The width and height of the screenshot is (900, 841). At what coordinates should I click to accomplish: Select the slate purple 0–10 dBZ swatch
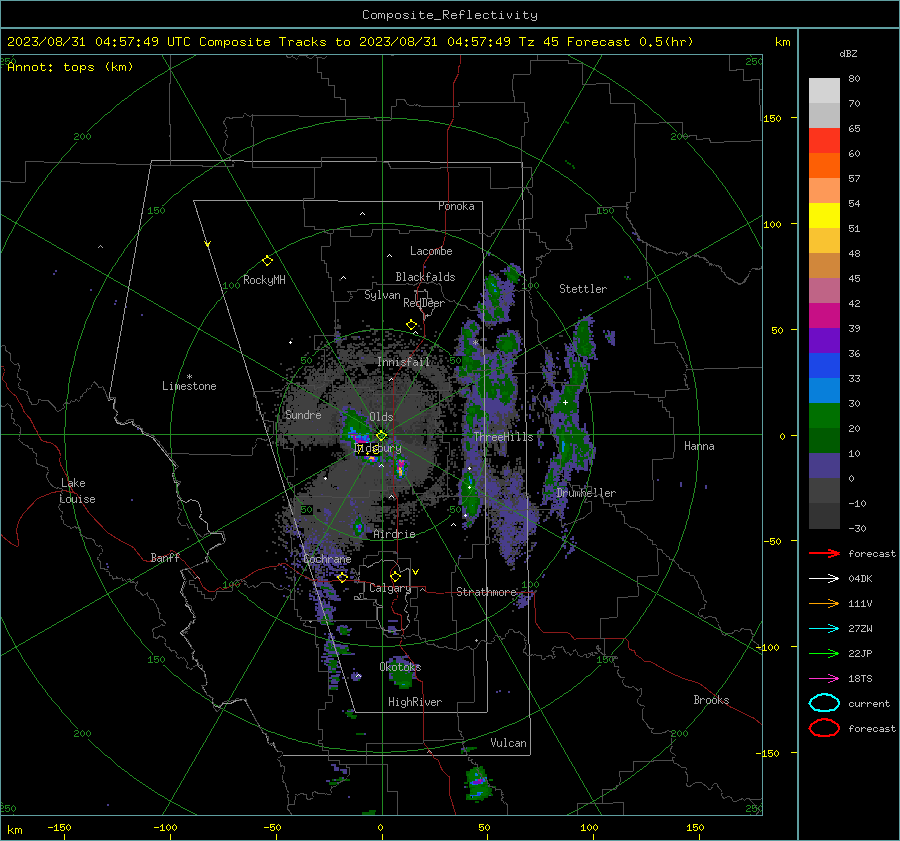(824, 466)
